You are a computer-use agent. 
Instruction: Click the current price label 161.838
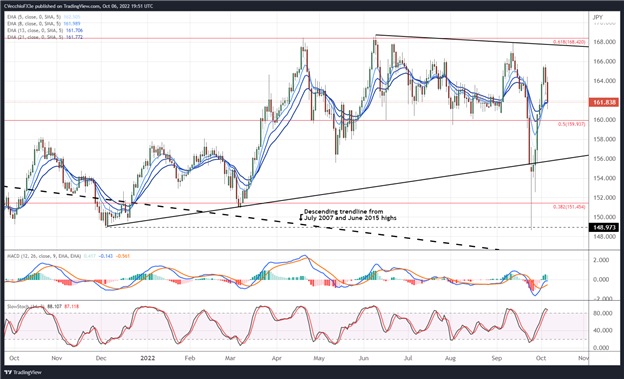604,103
